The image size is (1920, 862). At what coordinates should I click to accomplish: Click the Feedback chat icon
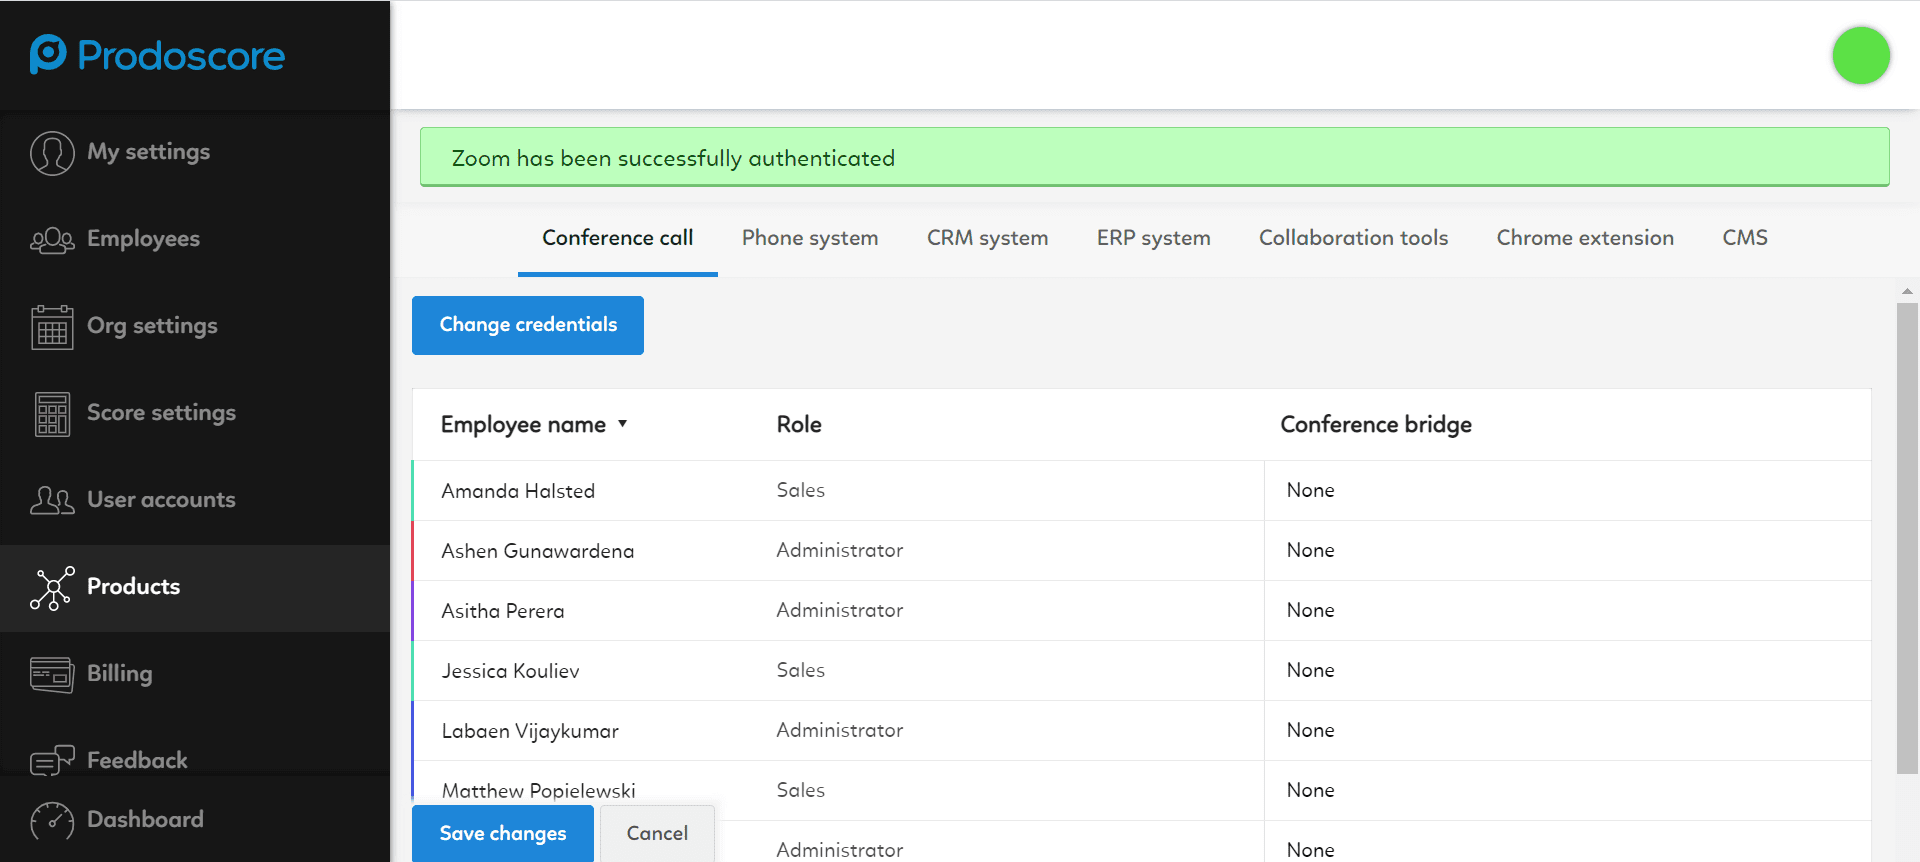(52, 761)
